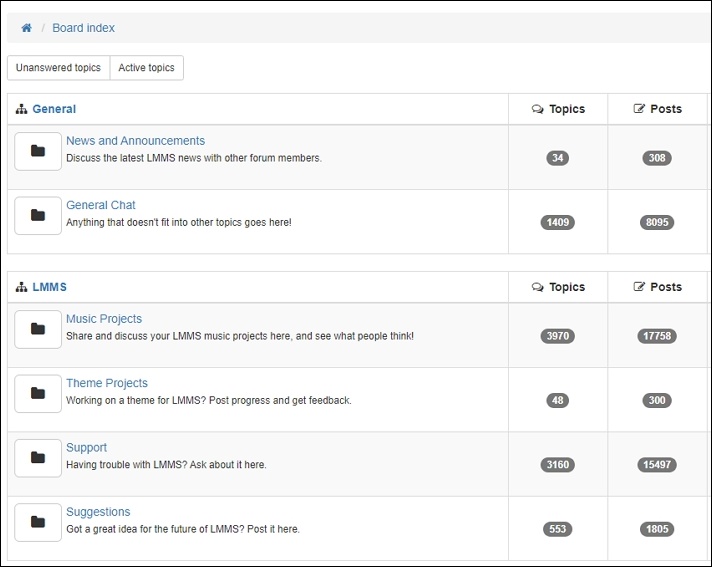Click folder icon for Music Projects

(x=38, y=329)
